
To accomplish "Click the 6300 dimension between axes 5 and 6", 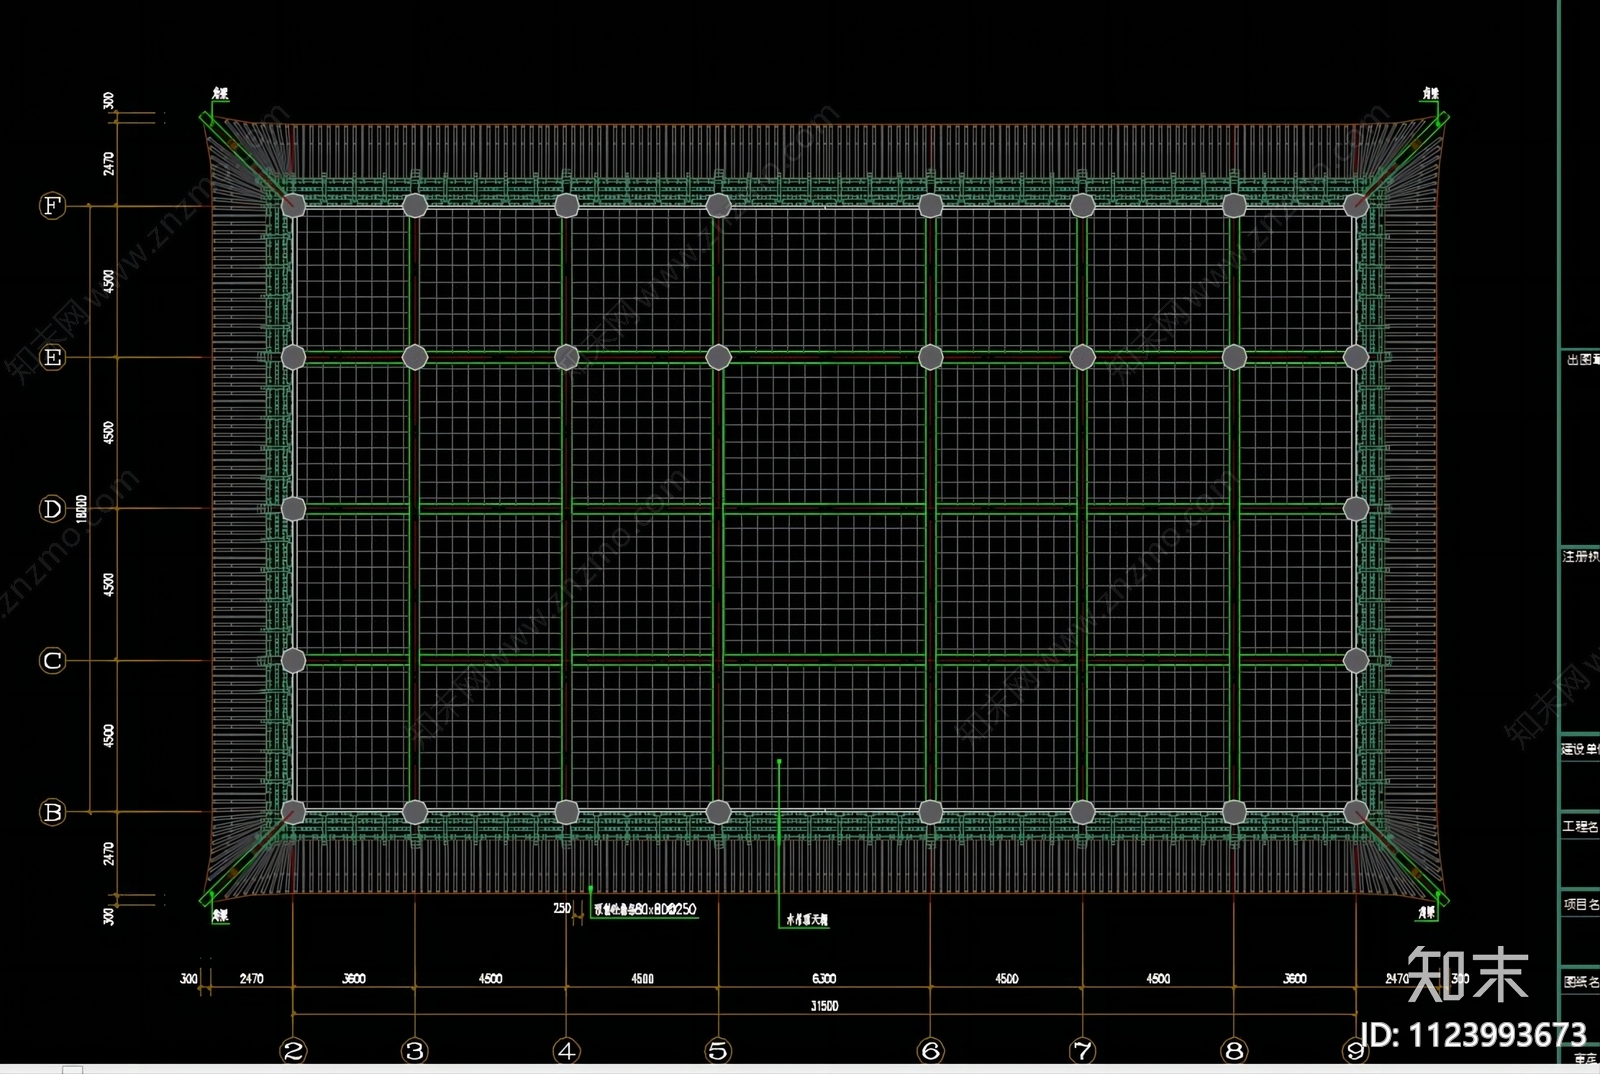I will coord(824,979).
